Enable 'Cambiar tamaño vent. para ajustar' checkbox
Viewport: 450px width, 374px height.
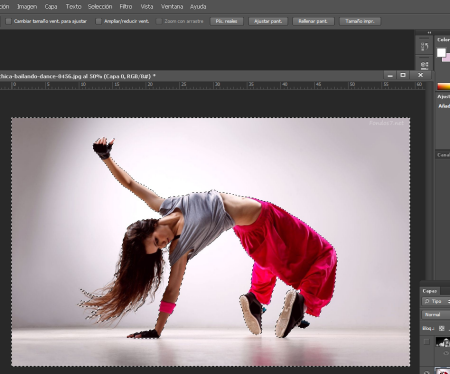(x=8, y=21)
